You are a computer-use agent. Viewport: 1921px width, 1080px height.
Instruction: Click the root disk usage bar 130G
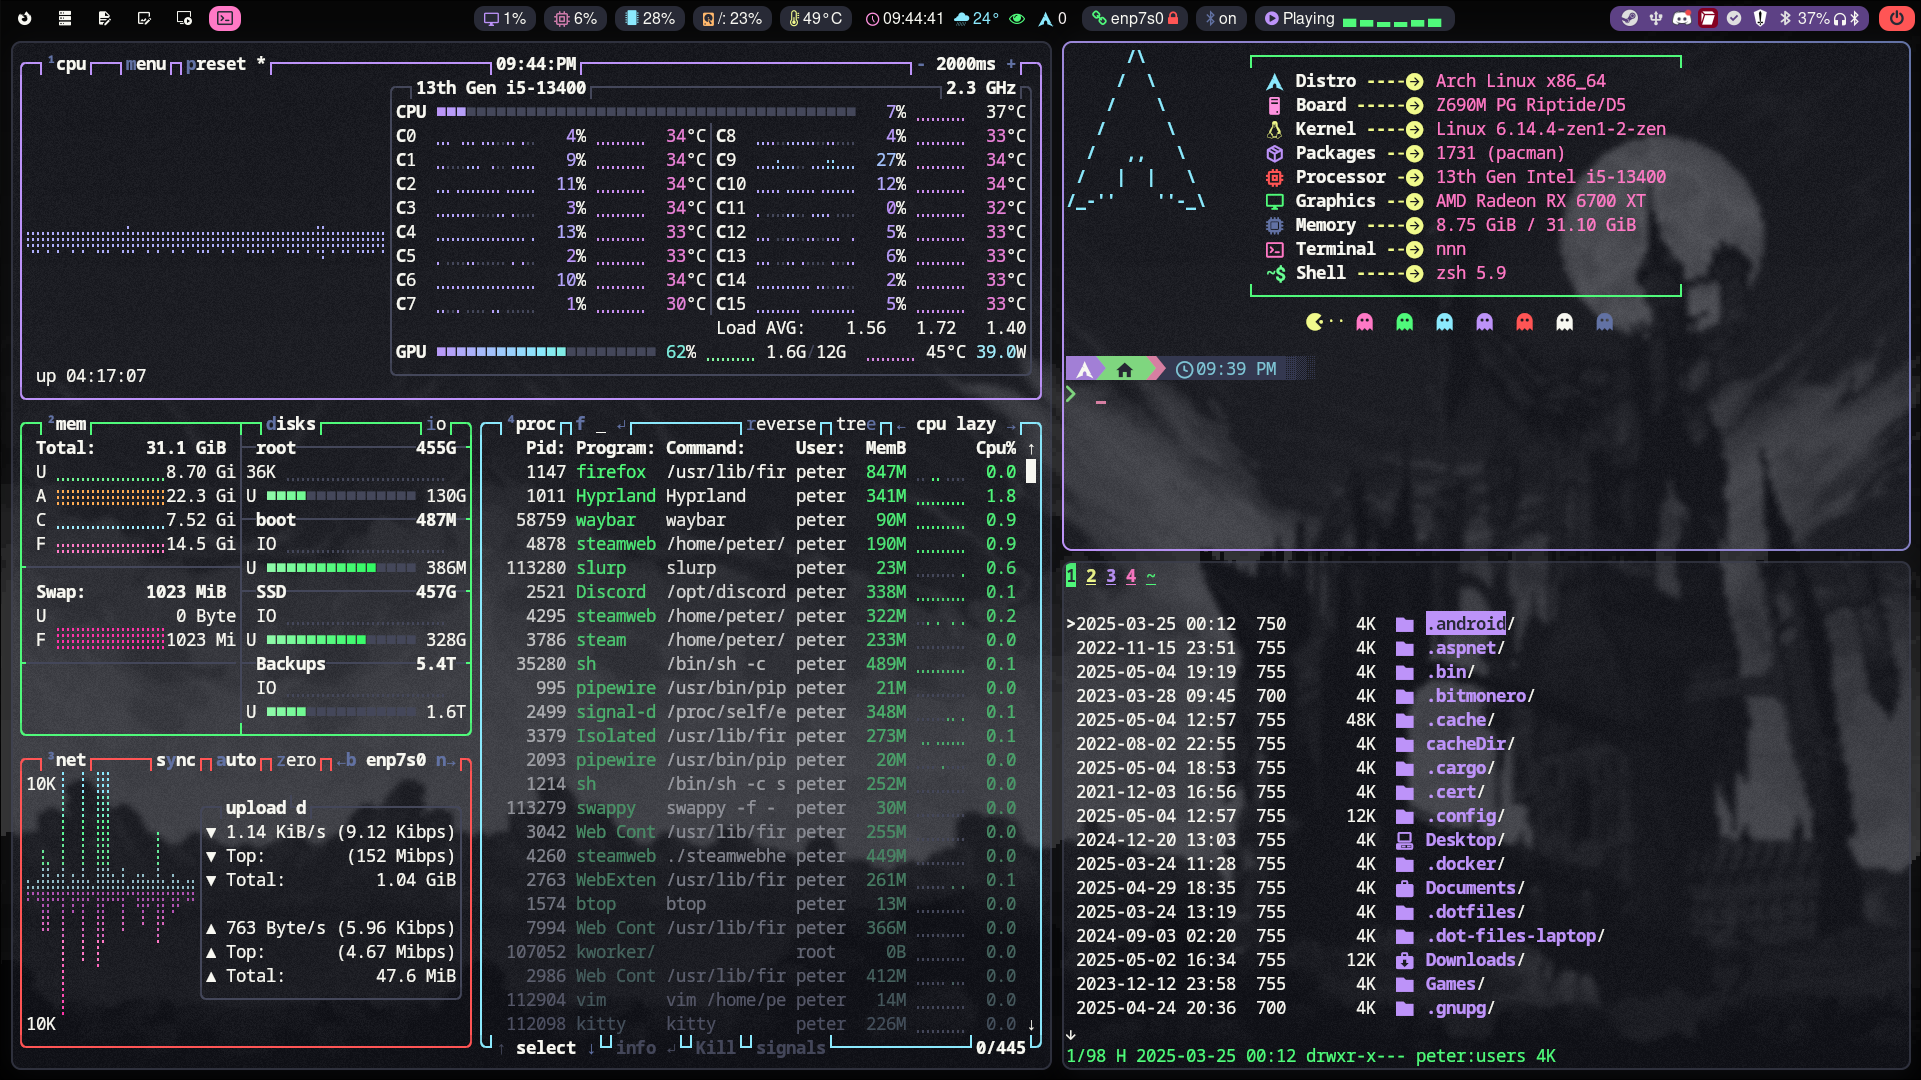(x=341, y=496)
